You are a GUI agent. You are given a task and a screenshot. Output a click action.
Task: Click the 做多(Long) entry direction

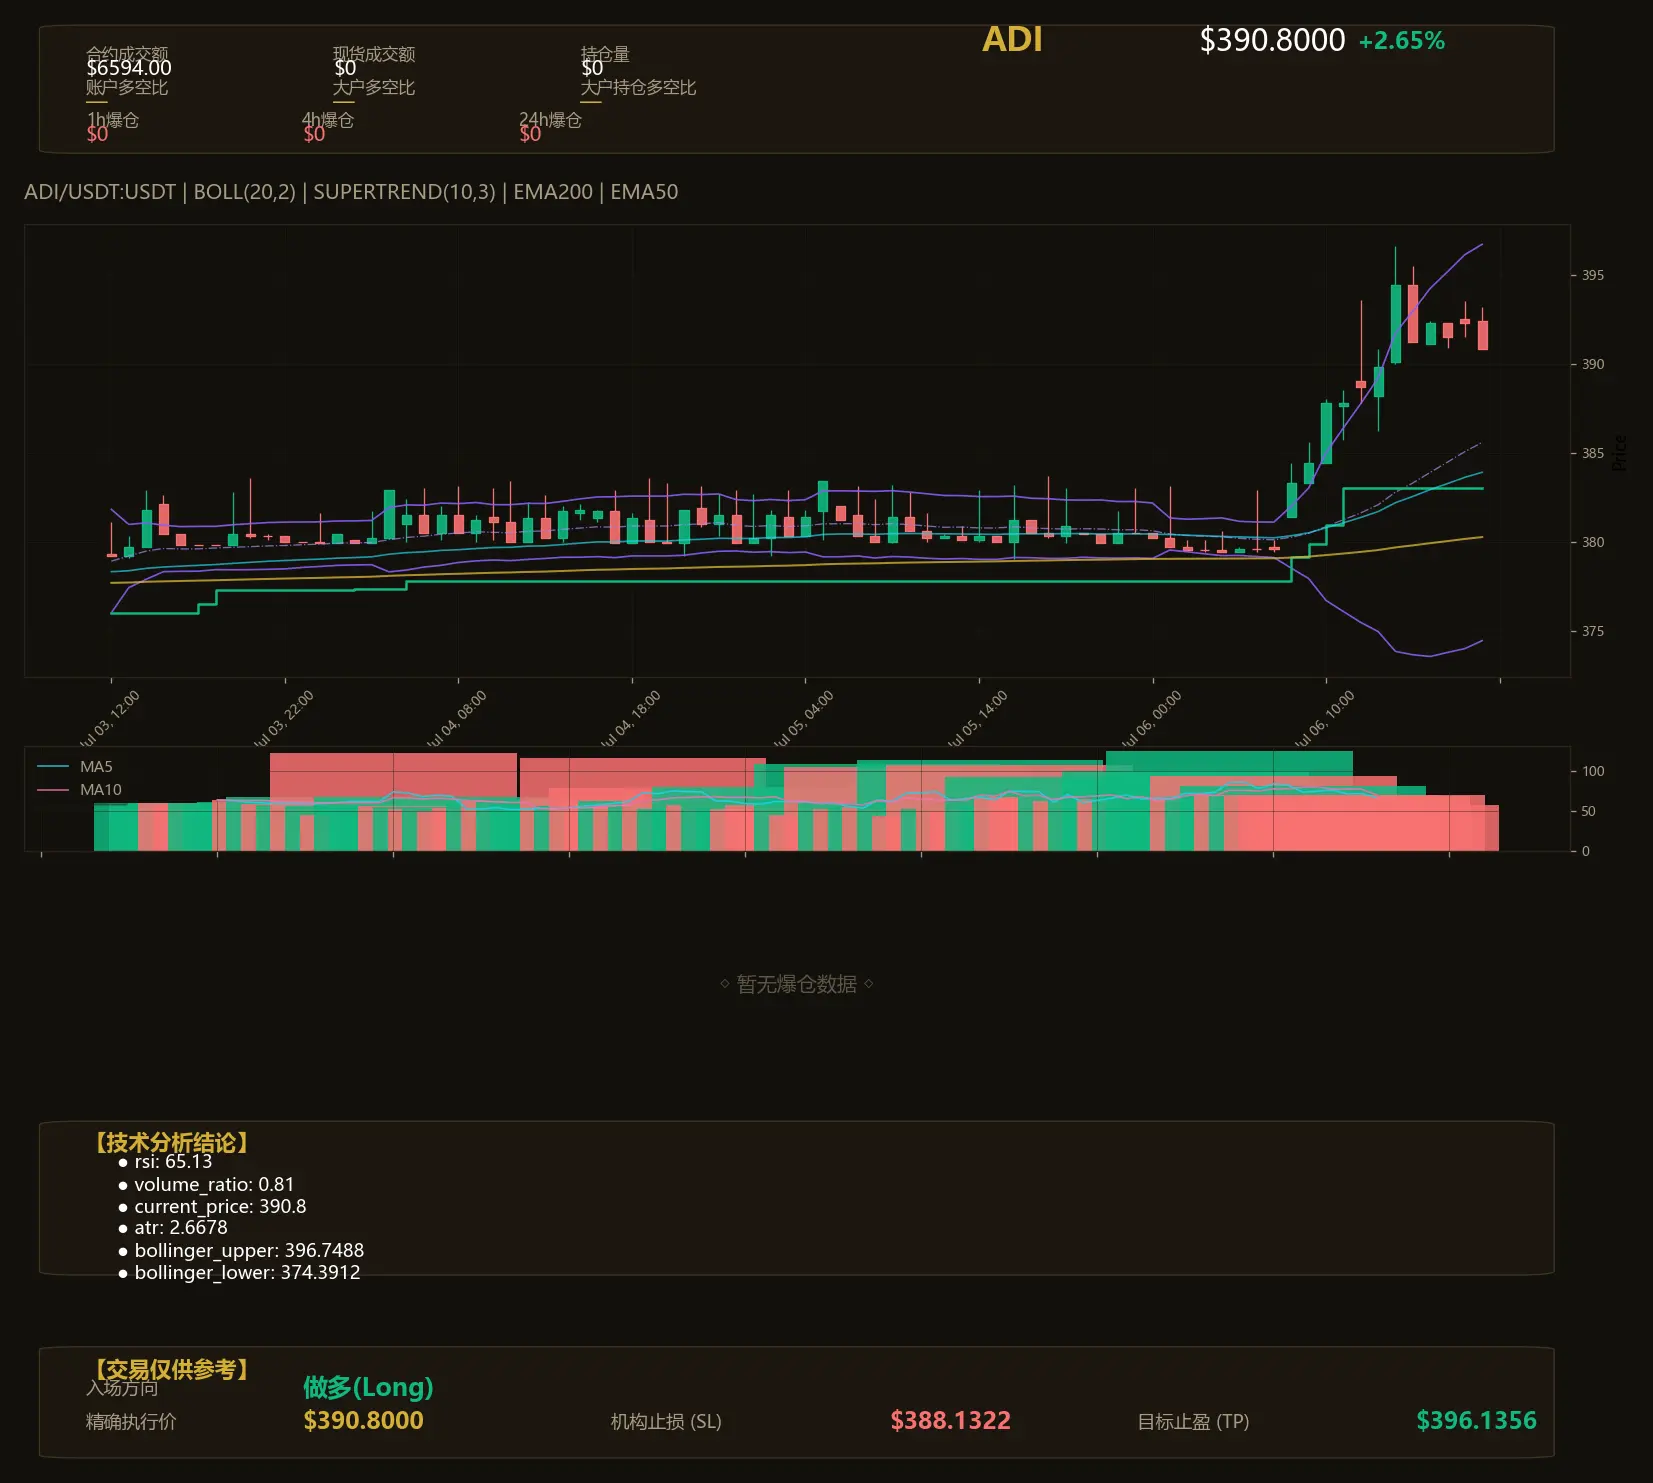click(368, 1387)
